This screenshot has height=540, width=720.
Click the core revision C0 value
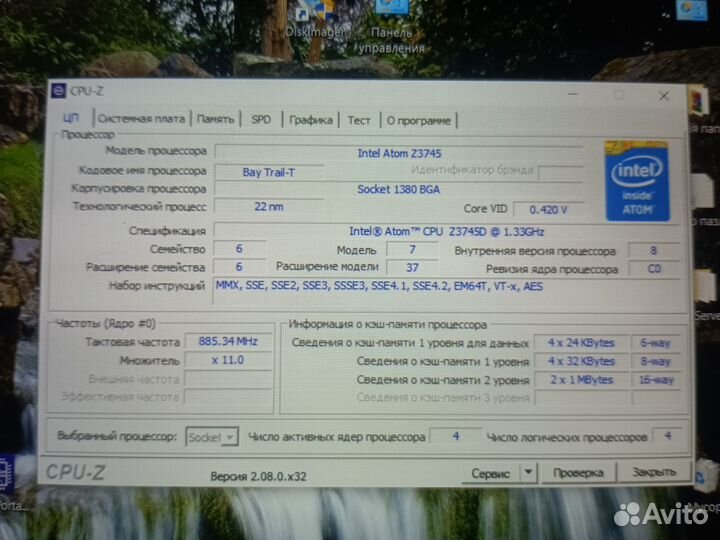pos(654,269)
